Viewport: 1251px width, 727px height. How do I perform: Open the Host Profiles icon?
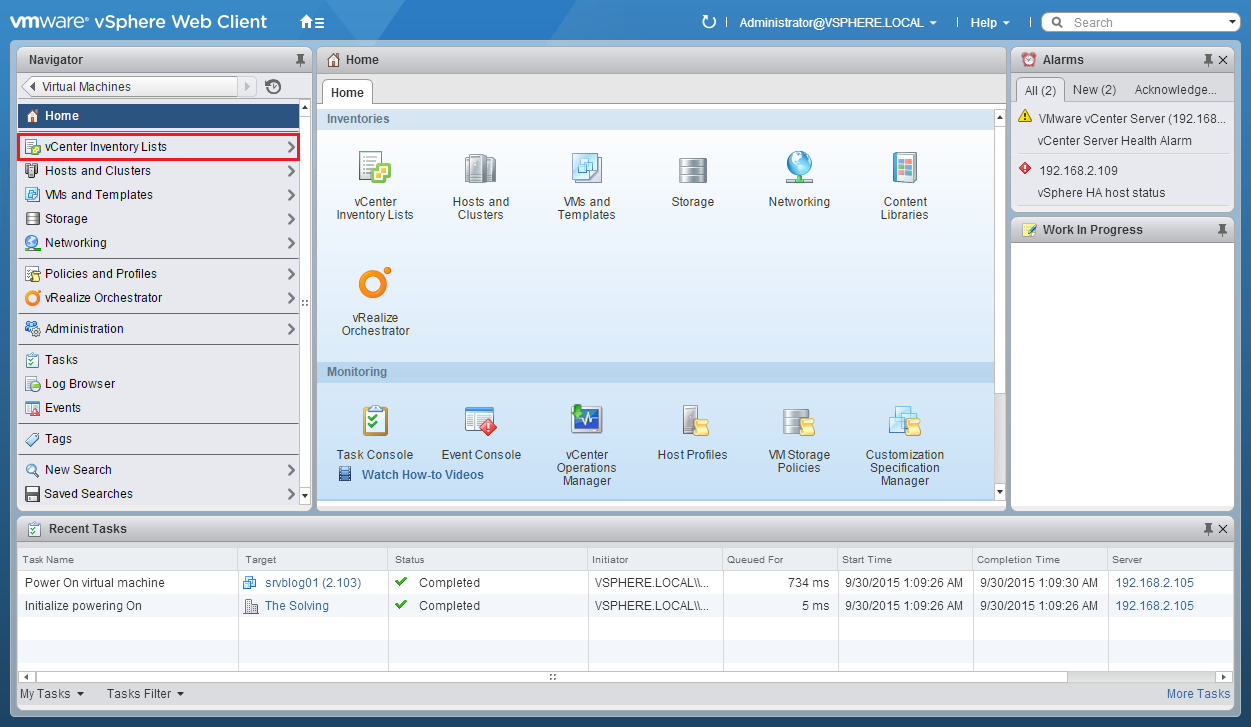(x=694, y=420)
